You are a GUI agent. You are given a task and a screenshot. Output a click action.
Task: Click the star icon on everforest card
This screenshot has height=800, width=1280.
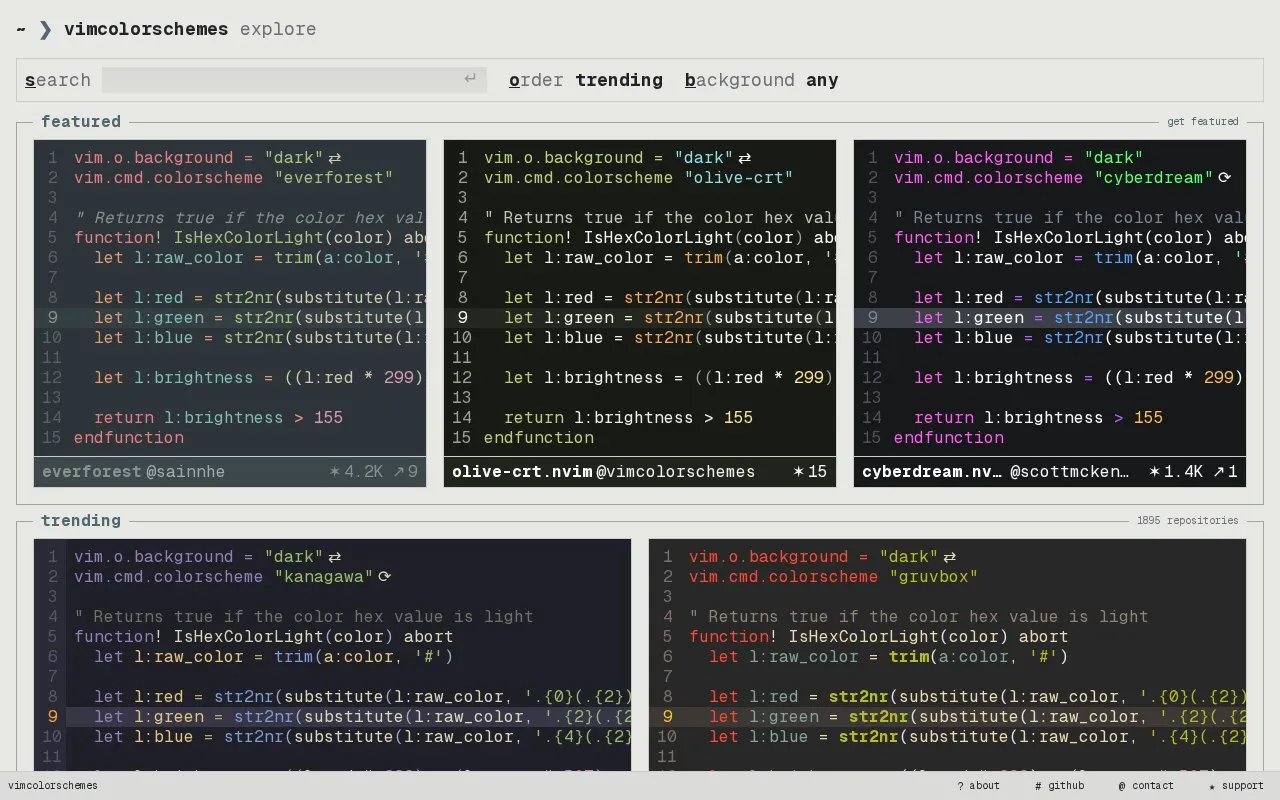[x=334, y=471]
